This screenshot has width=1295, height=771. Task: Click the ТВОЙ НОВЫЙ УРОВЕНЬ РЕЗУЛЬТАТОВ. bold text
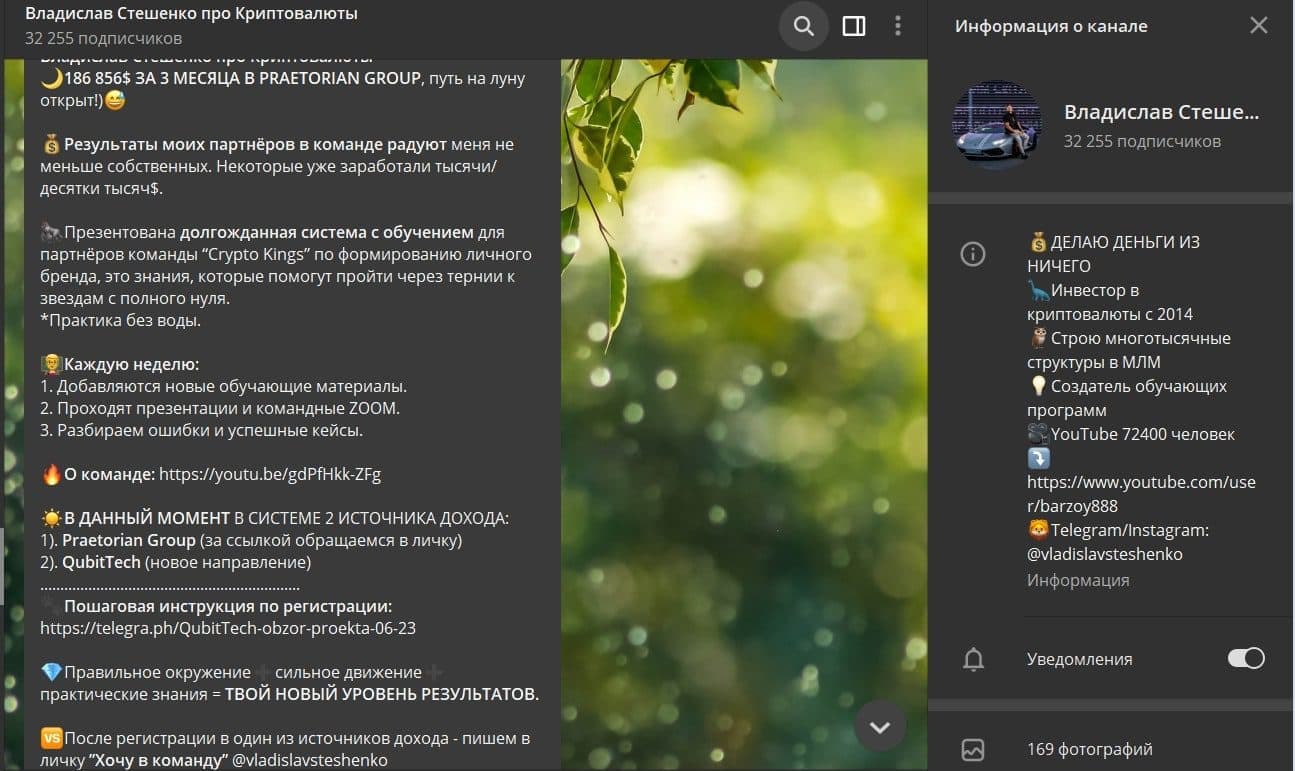(x=382, y=694)
